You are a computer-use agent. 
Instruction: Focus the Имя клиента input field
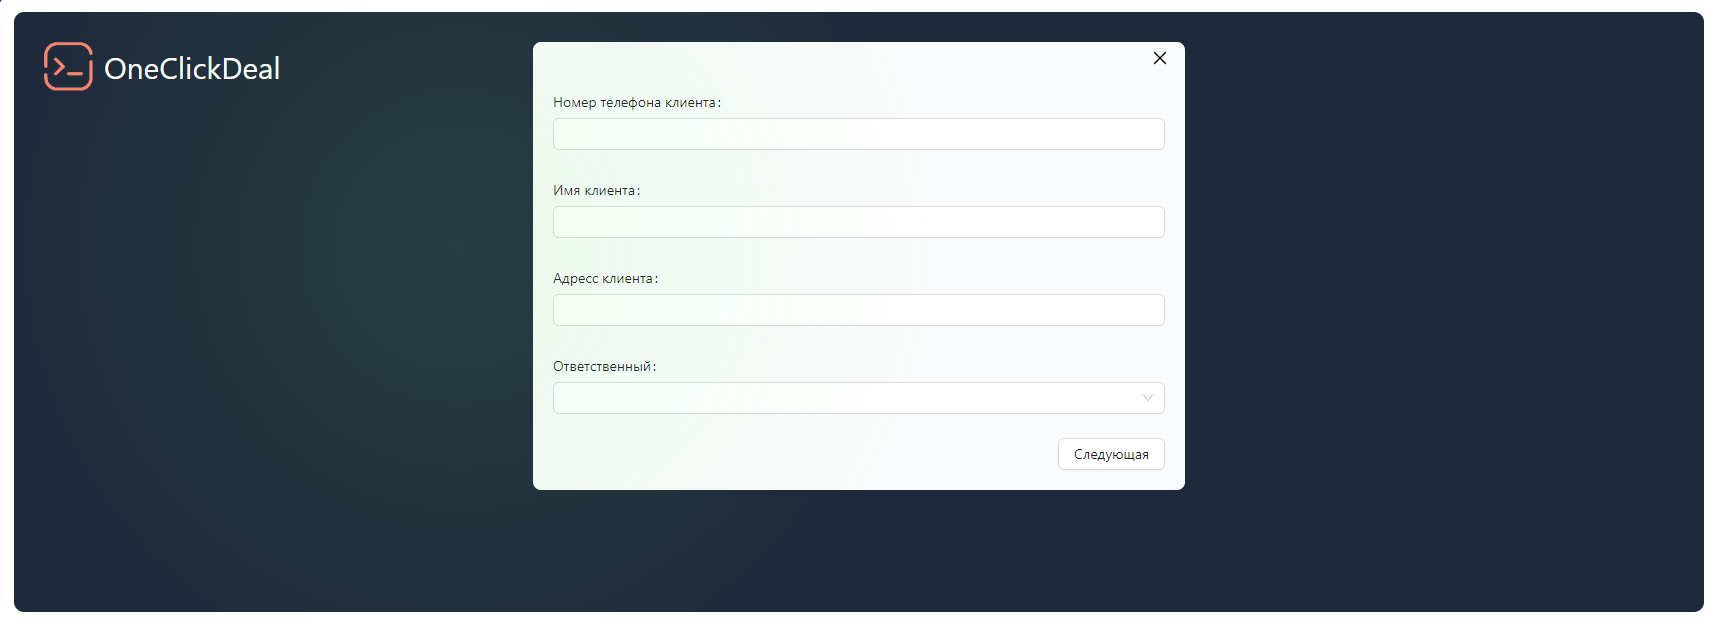click(x=857, y=222)
